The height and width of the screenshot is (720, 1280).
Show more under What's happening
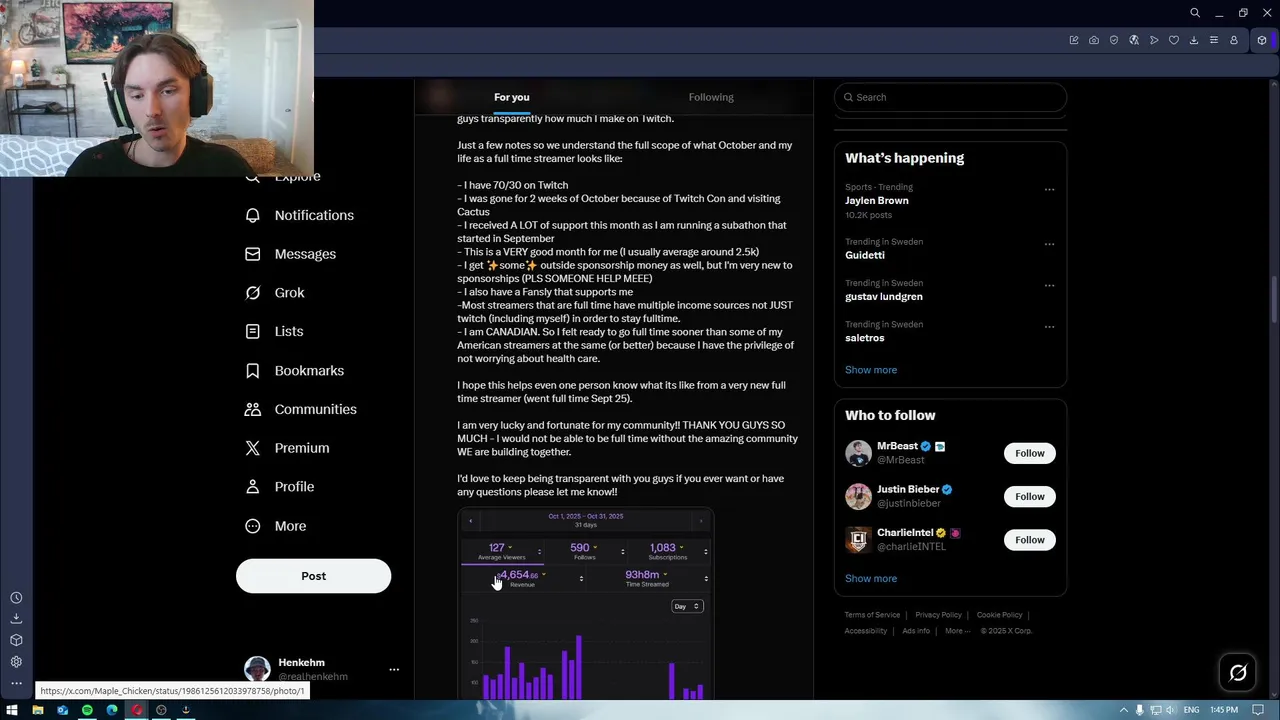coord(871,370)
